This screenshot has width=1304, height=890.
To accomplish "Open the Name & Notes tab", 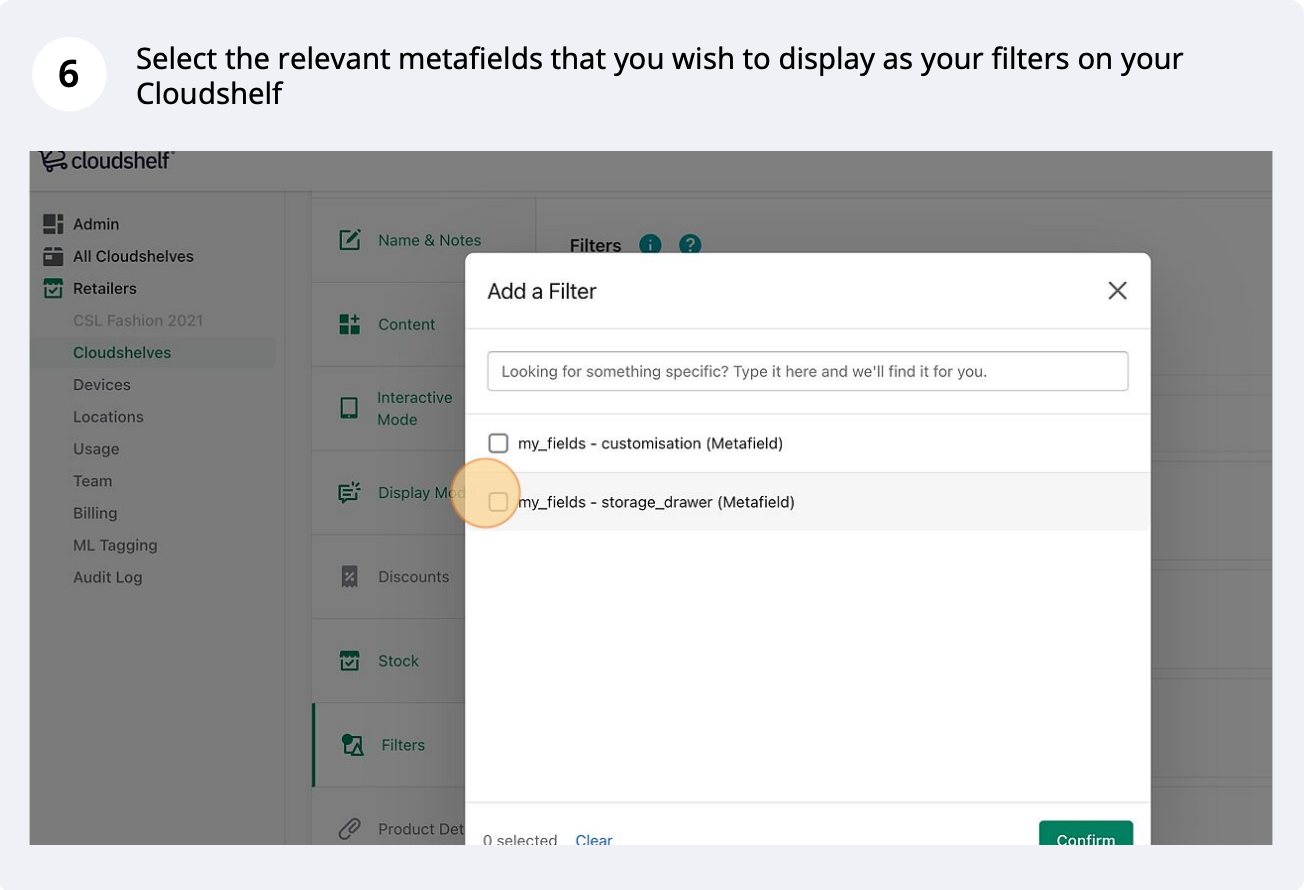I will 429,240.
